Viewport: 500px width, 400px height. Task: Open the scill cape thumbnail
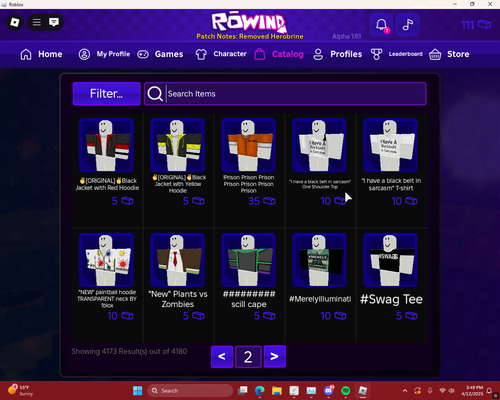coord(248,260)
